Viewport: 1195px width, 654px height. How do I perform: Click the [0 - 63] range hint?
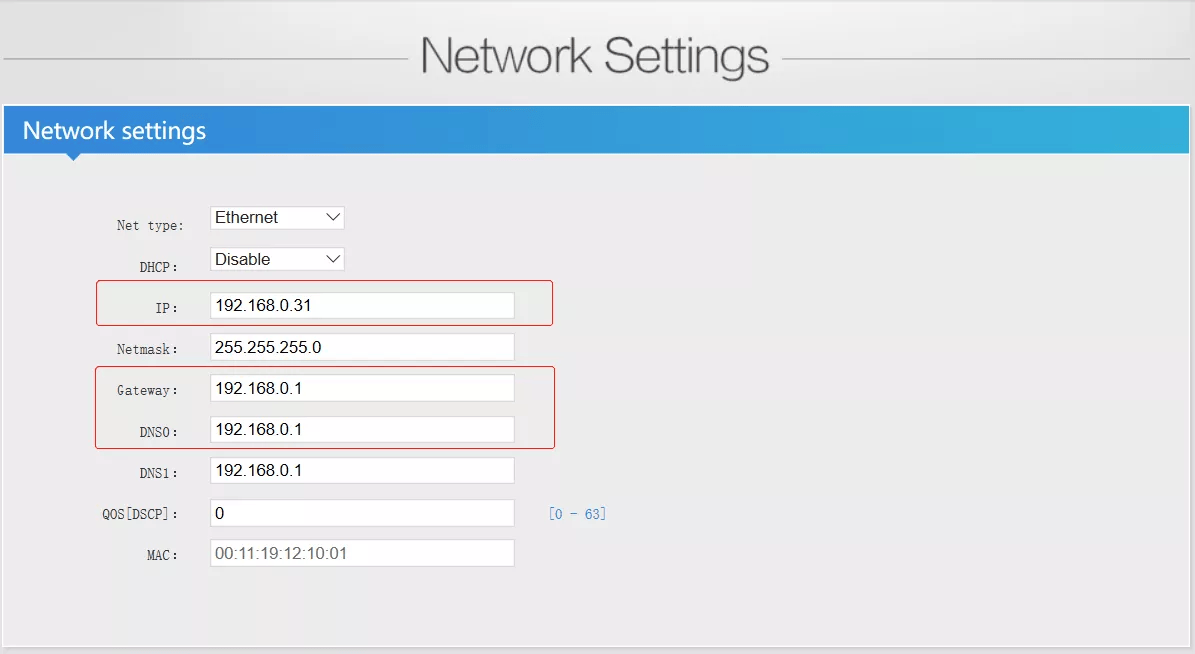(x=577, y=514)
